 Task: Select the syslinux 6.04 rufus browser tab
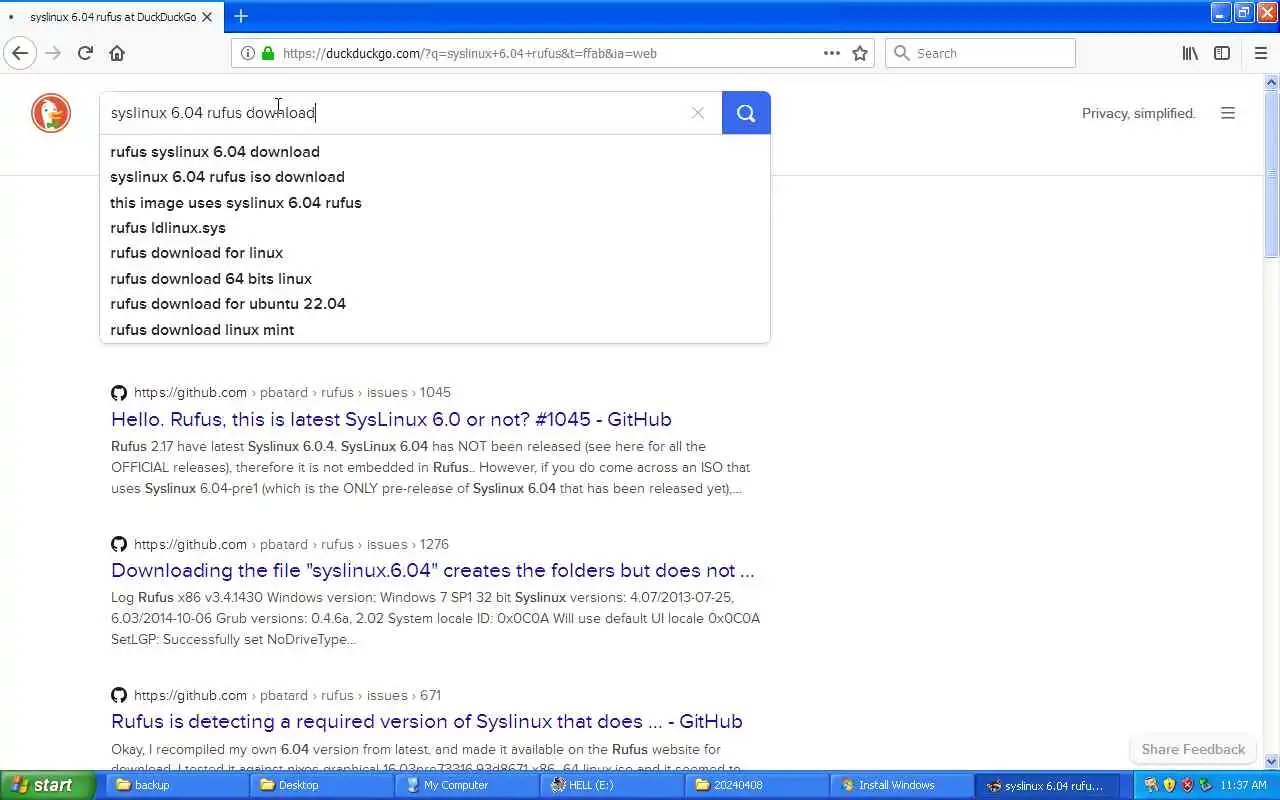(x=111, y=17)
